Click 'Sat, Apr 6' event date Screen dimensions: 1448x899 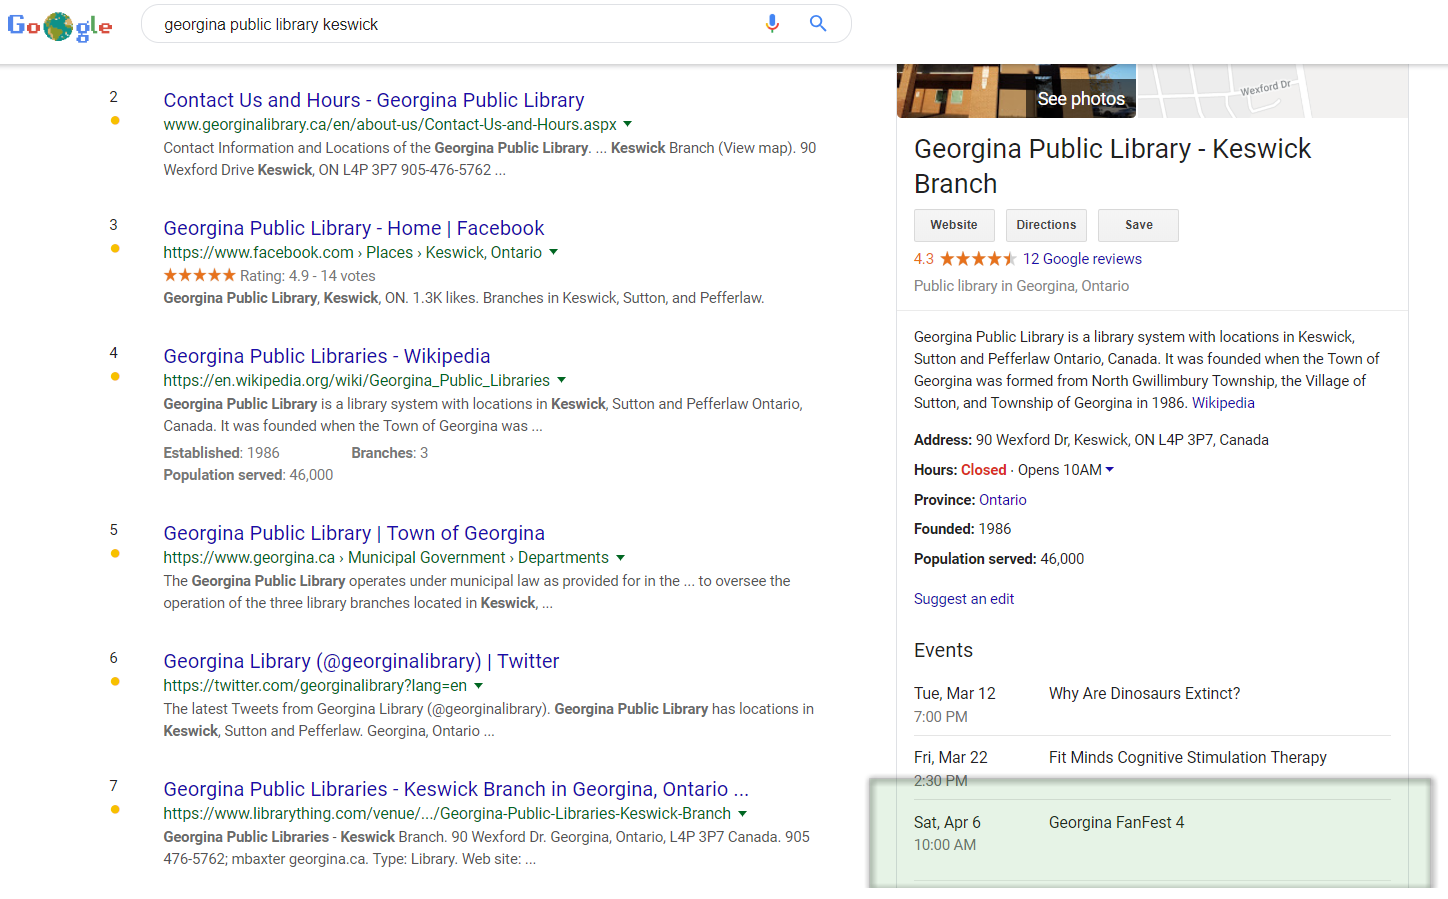(947, 822)
